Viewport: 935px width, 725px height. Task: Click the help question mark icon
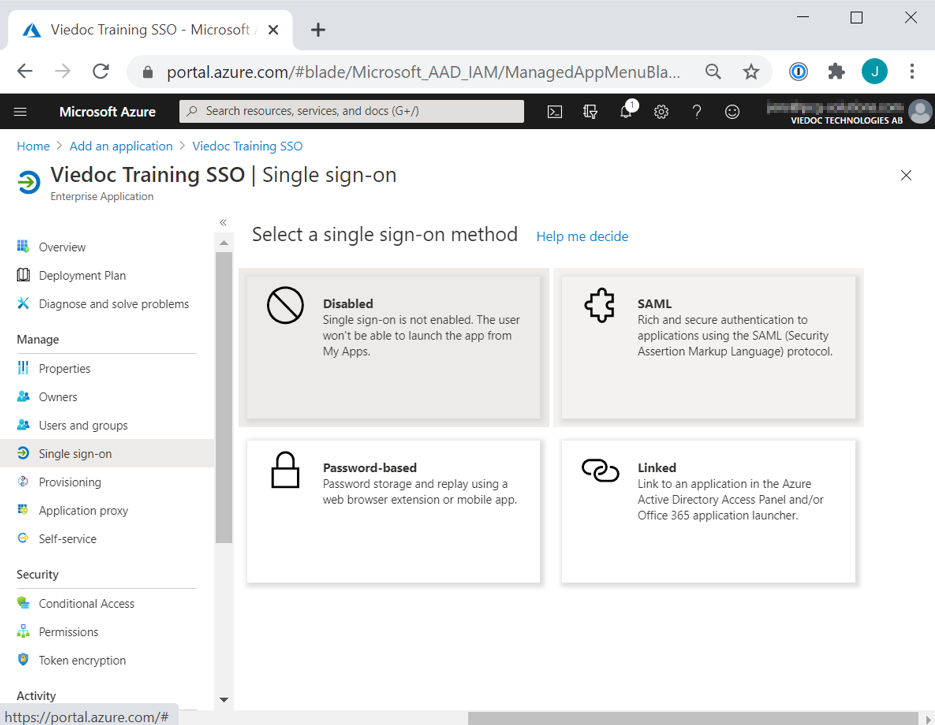tap(697, 112)
